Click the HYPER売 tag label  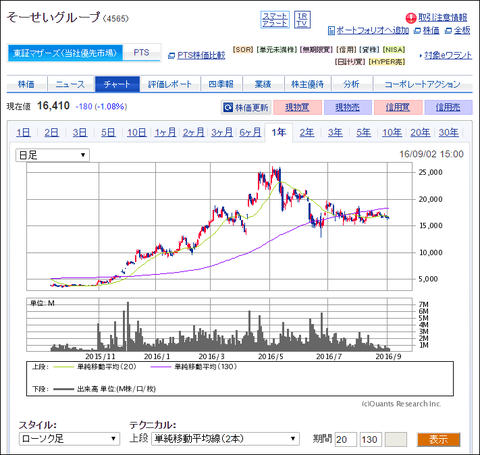tap(387, 62)
